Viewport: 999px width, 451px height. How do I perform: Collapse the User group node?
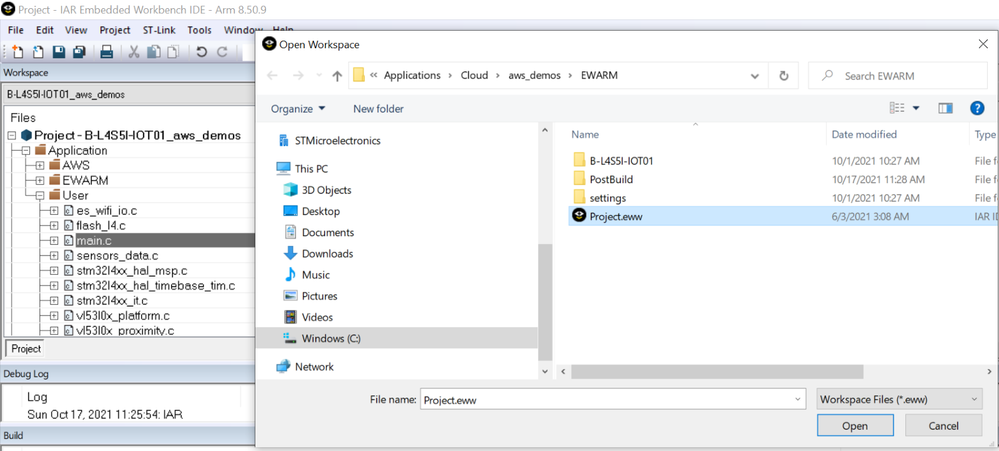(40, 196)
